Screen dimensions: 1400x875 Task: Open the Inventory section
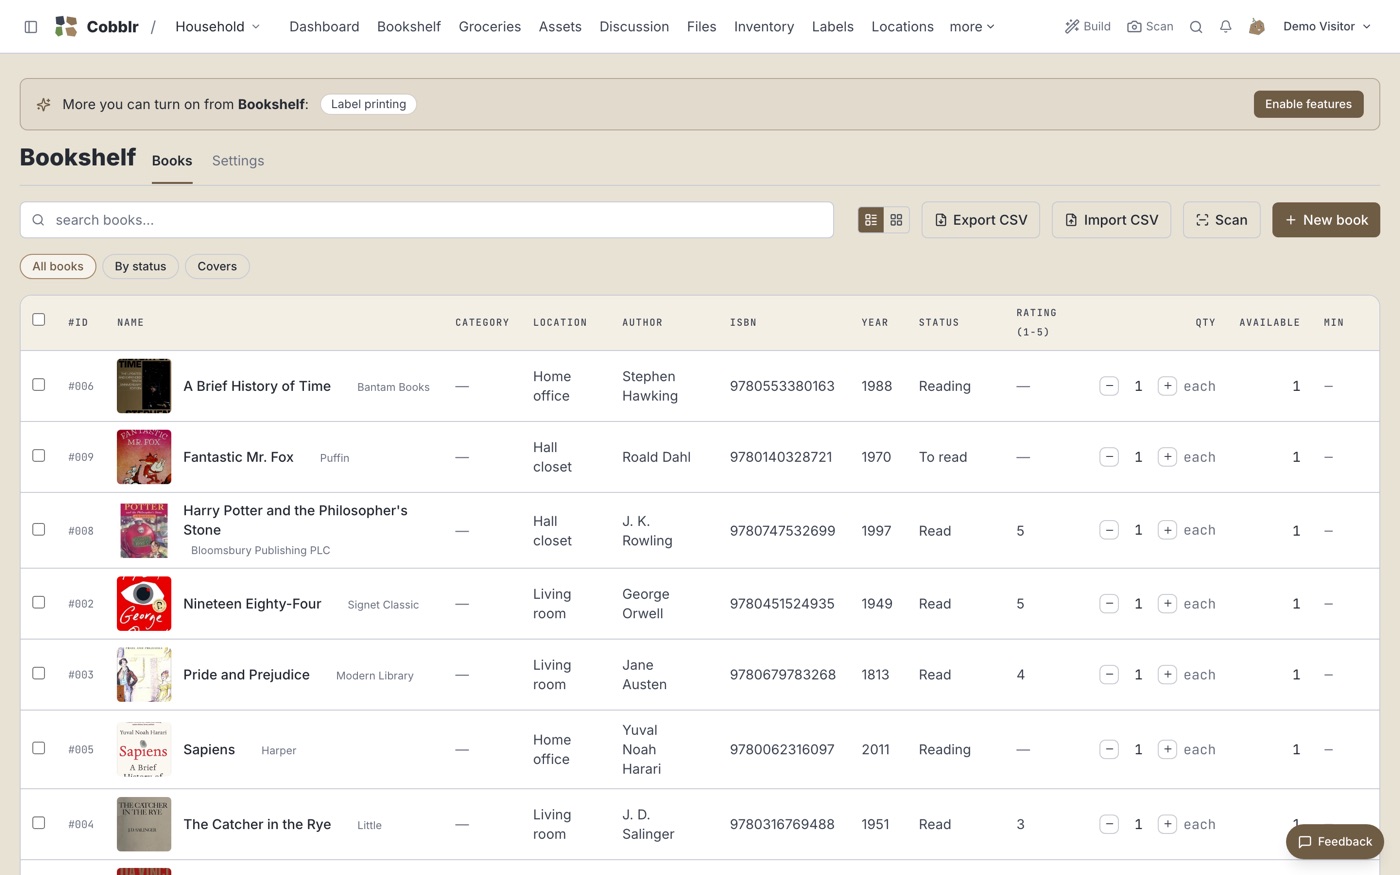[x=764, y=27]
